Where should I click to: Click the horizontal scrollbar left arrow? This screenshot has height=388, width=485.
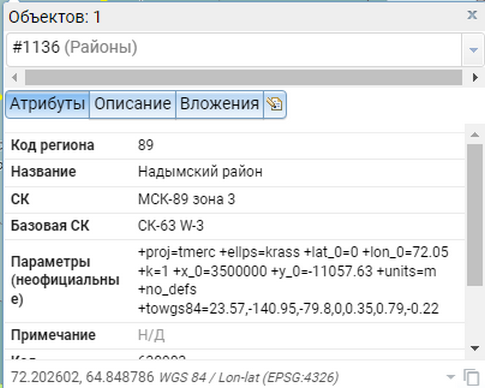(x=14, y=77)
